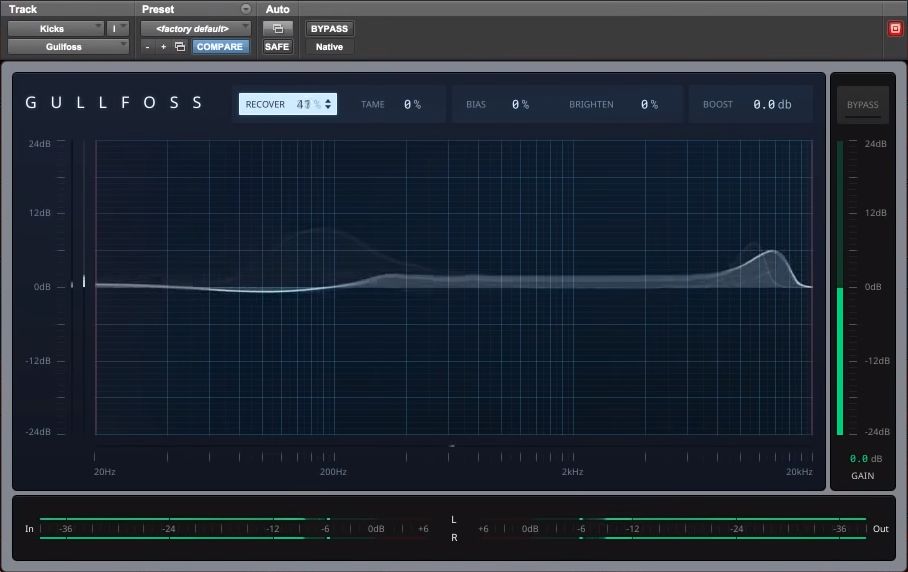Click the Tame percentage value
The height and width of the screenshot is (572, 908).
coord(412,104)
